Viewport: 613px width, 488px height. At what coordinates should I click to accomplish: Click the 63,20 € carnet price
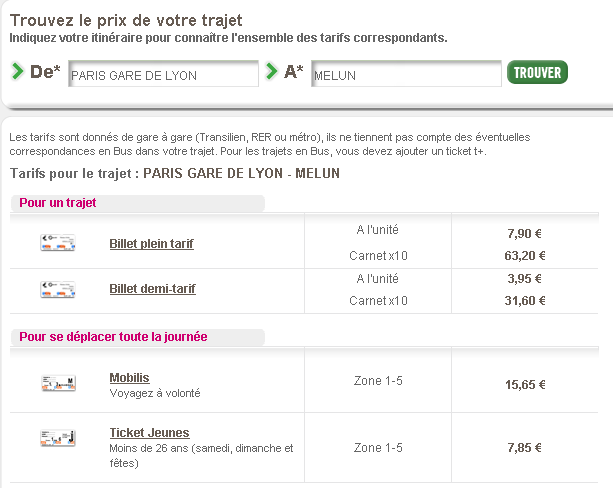(525, 256)
